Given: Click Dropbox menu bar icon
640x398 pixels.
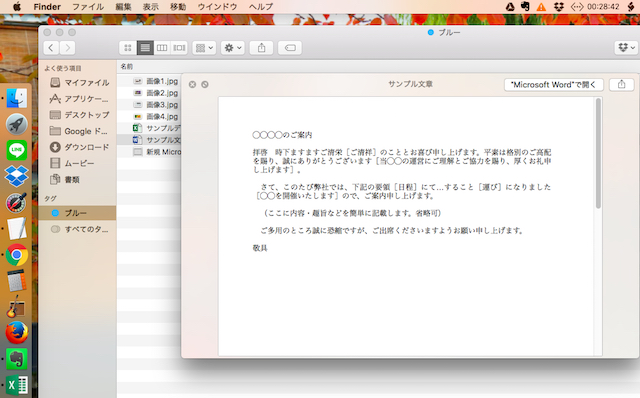Looking at the screenshot, I should (x=559, y=7).
